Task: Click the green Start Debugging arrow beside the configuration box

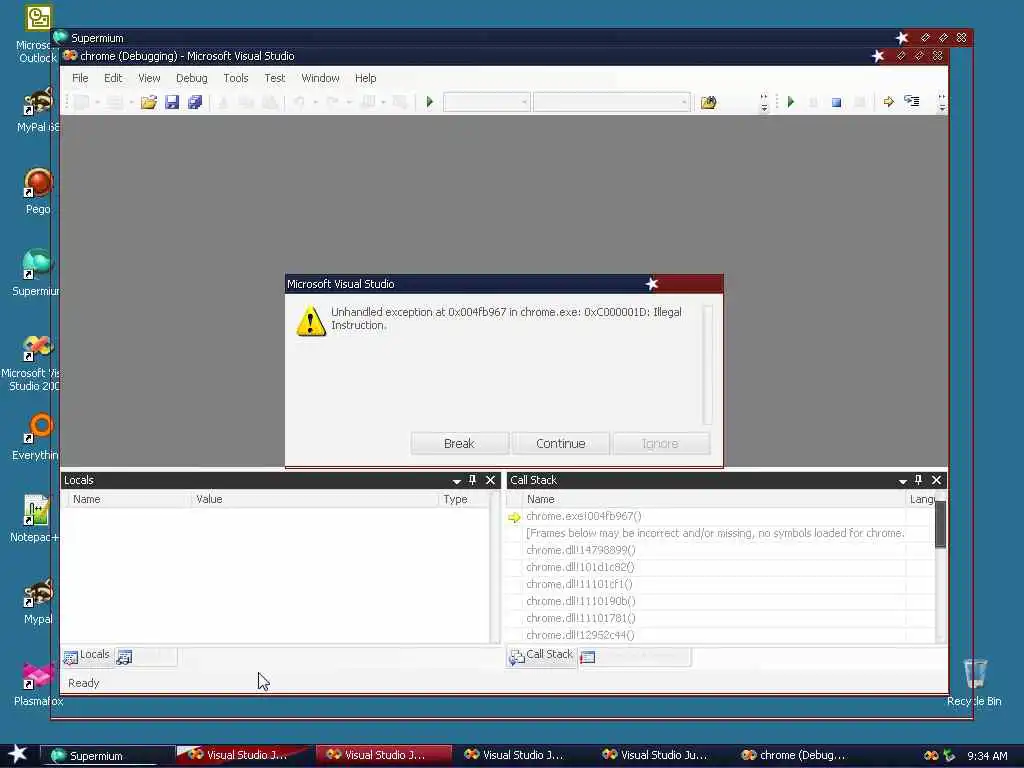Action: (430, 102)
